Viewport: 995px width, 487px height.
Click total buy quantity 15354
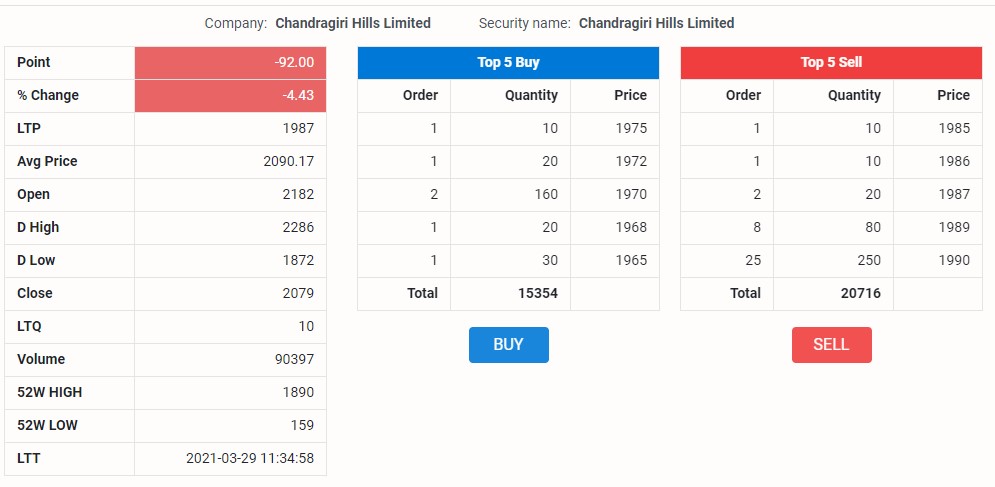pyautogui.click(x=537, y=293)
